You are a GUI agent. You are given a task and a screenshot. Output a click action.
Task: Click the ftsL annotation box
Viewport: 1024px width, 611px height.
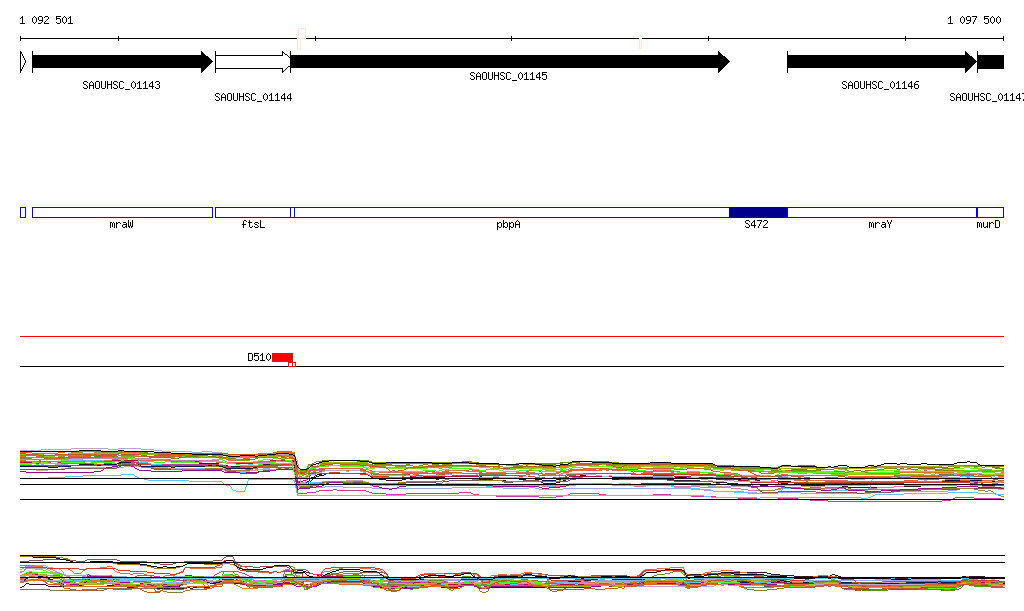252,212
